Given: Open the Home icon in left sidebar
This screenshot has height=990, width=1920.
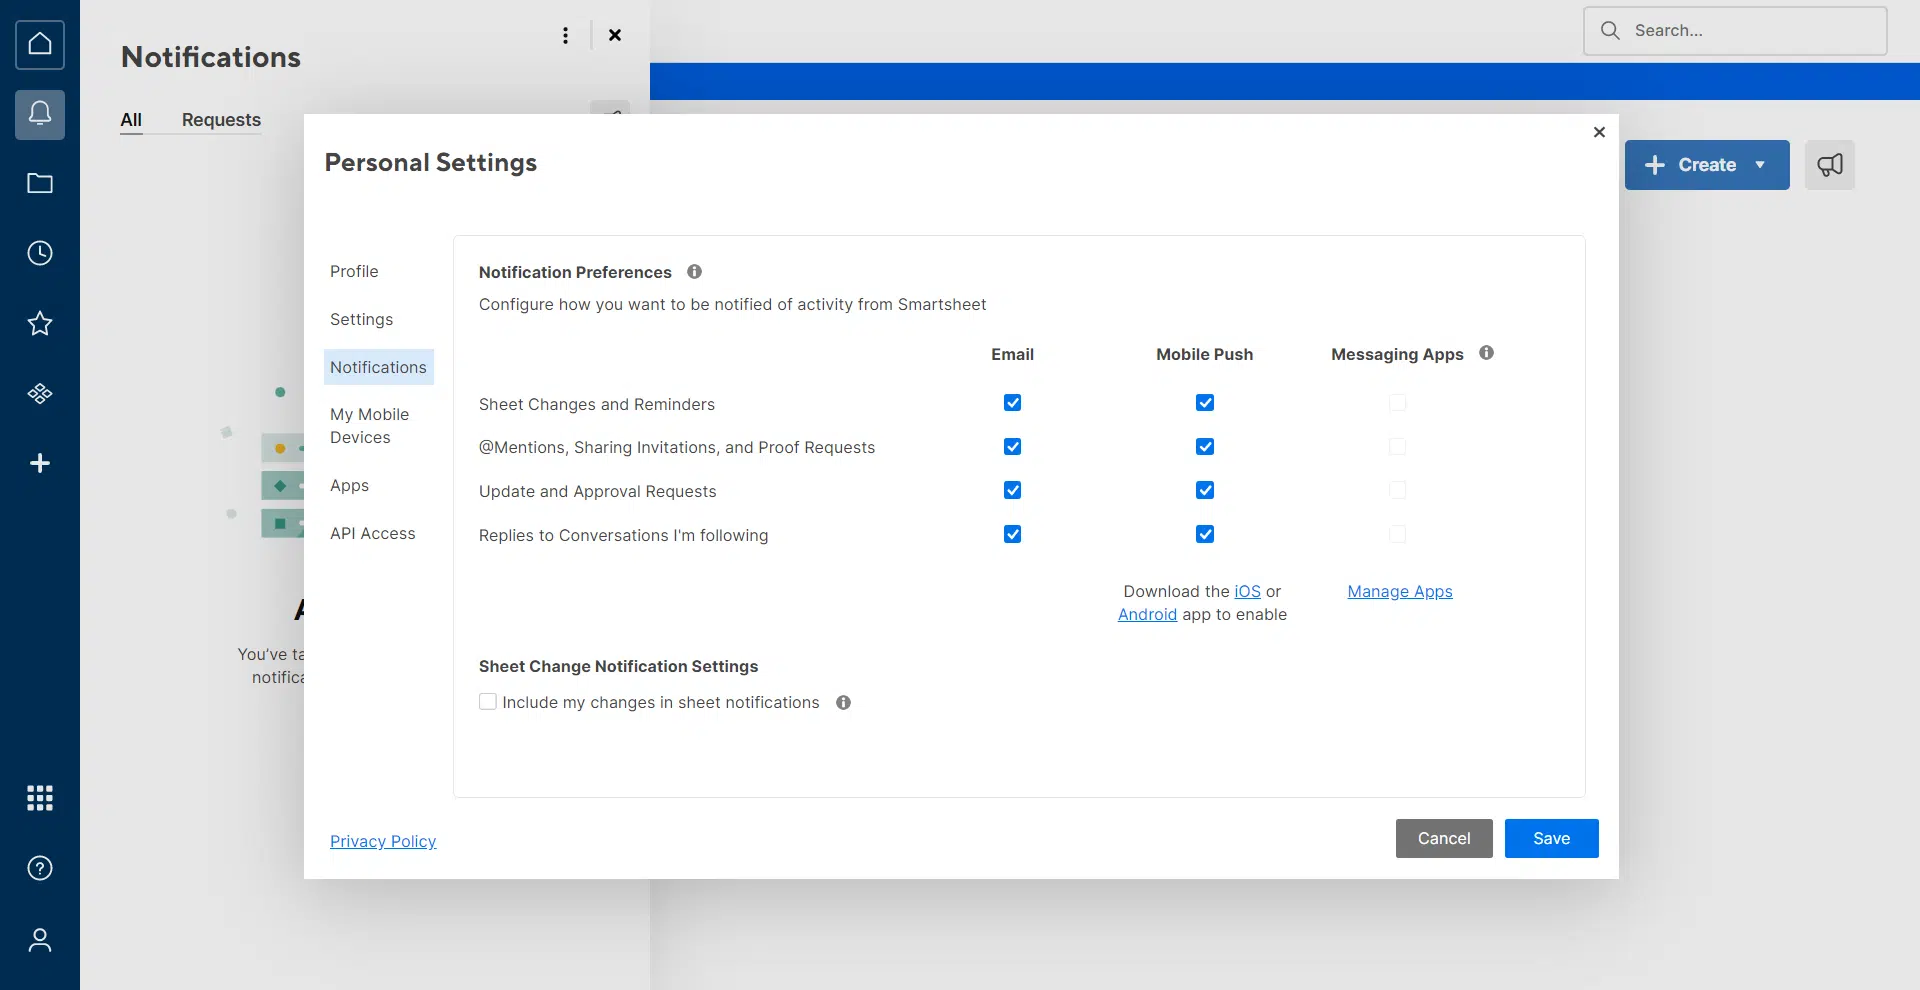Looking at the screenshot, I should point(40,45).
